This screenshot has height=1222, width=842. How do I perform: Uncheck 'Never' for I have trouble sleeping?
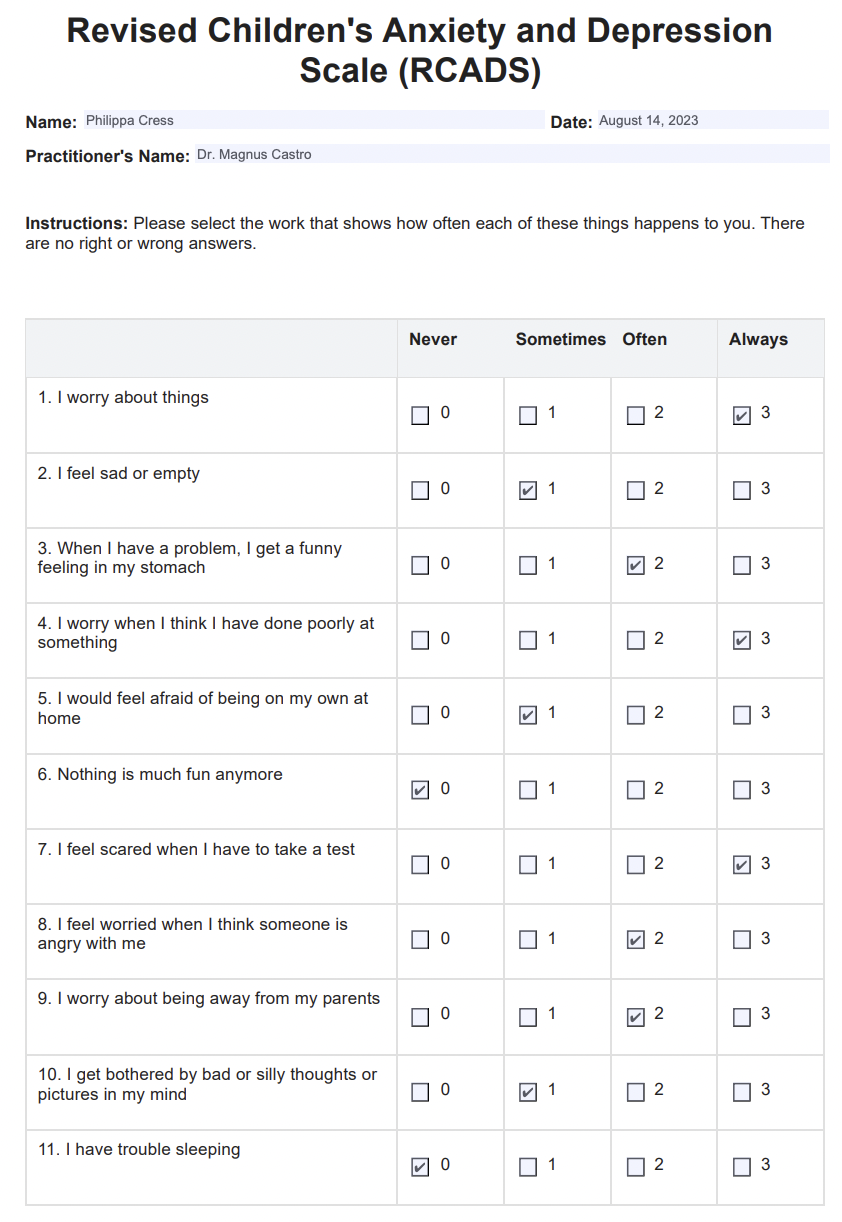click(x=420, y=1167)
